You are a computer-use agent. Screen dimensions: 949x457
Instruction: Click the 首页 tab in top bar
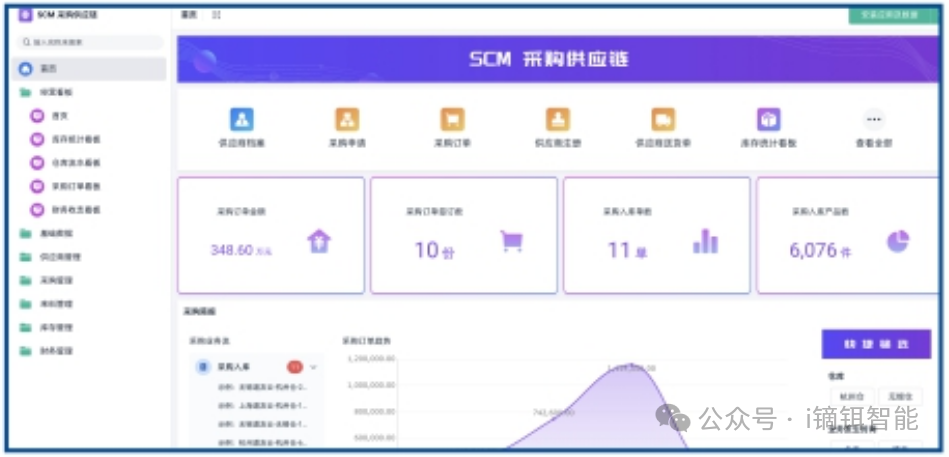(188, 15)
